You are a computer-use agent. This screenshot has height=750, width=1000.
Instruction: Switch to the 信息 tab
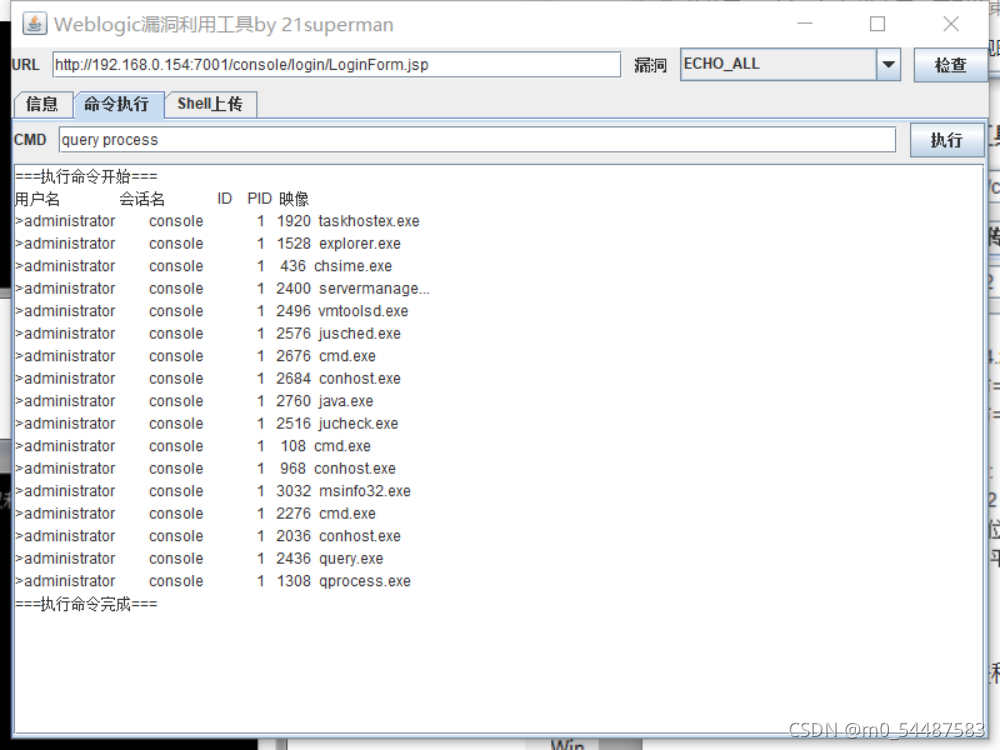pyautogui.click(x=42, y=104)
